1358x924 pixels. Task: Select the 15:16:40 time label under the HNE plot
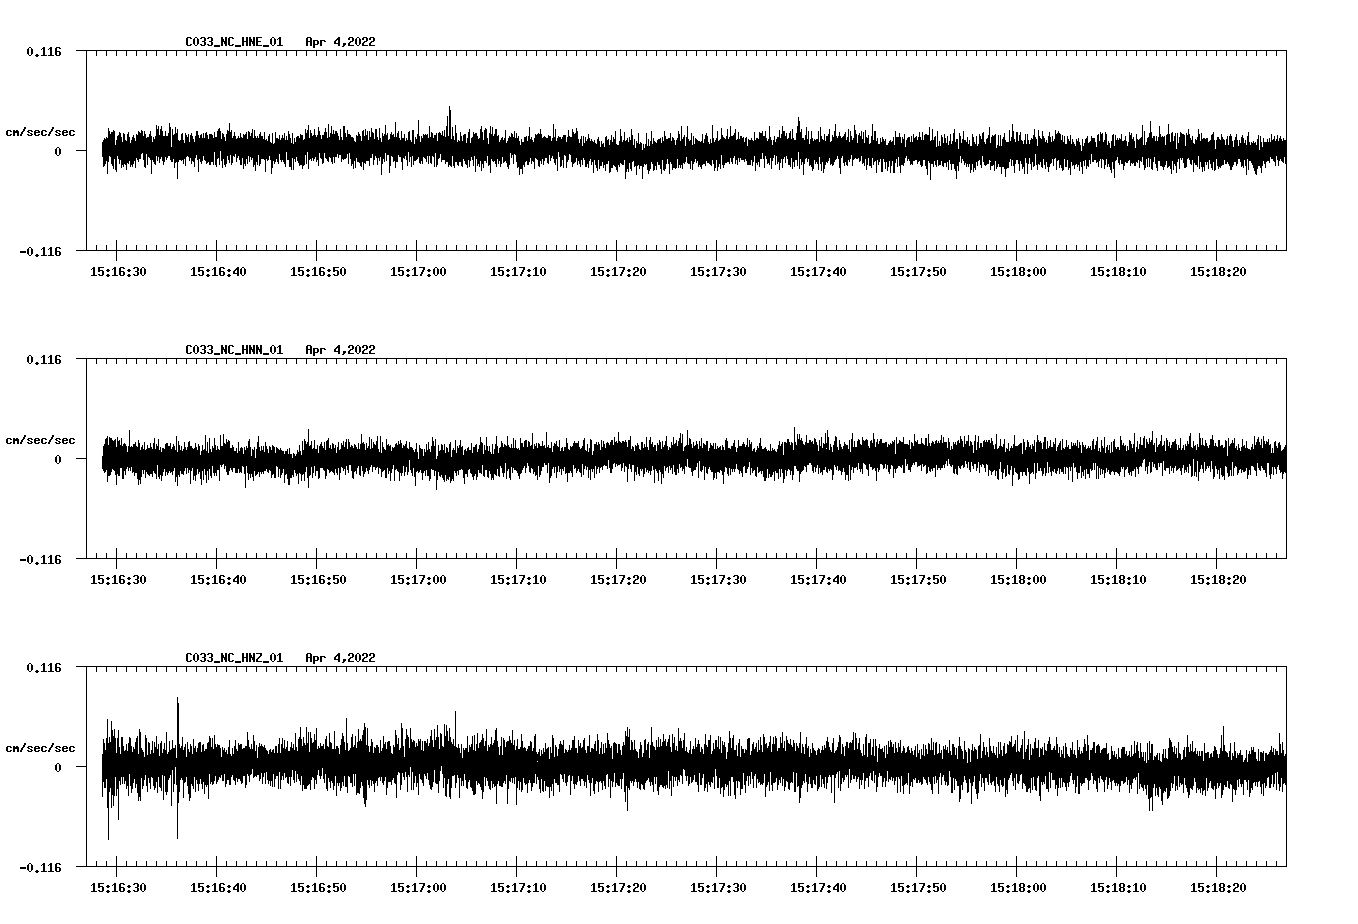pos(218,271)
